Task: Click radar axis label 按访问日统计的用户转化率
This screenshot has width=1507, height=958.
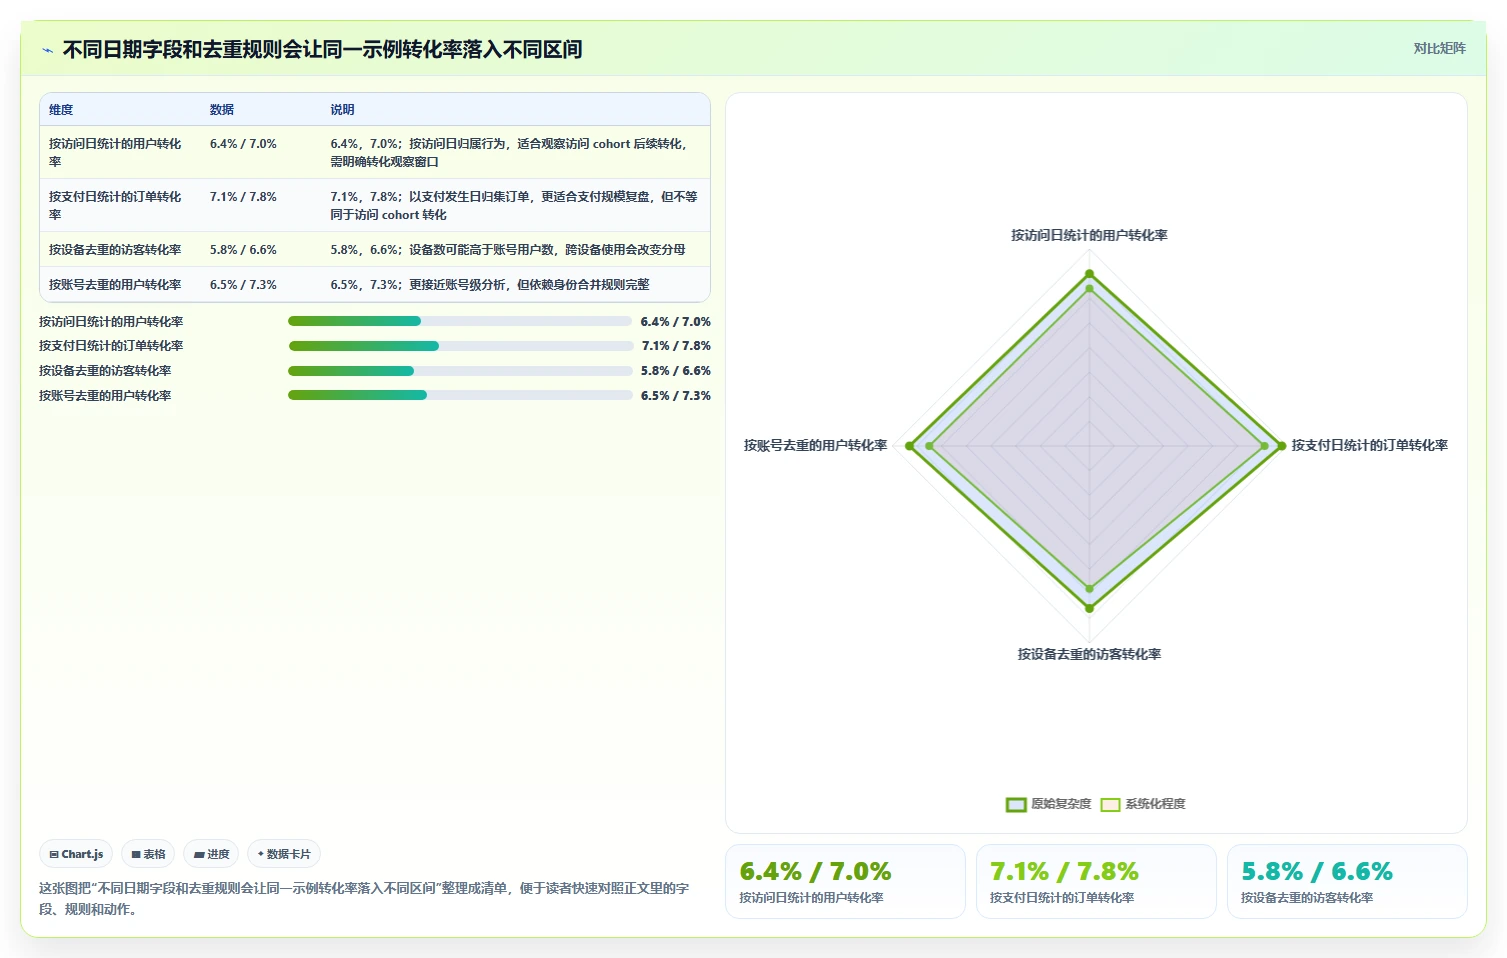Action: click(1089, 235)
